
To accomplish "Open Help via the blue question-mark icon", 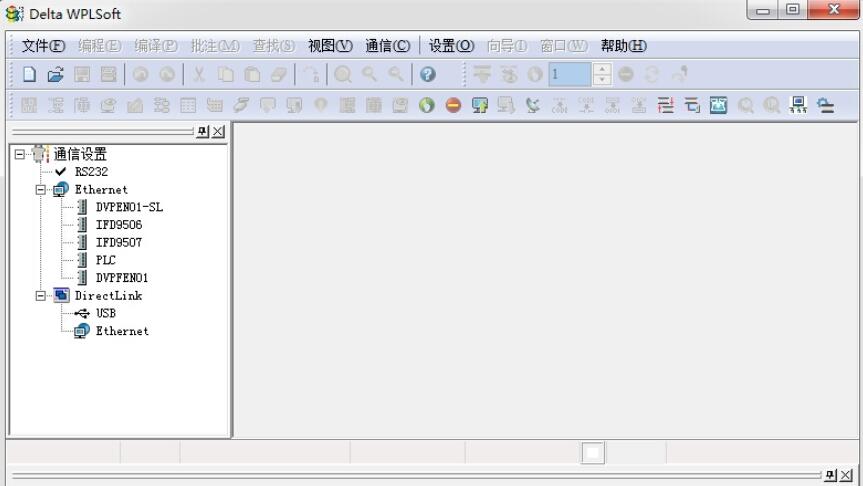I will [x=428, y=74].
